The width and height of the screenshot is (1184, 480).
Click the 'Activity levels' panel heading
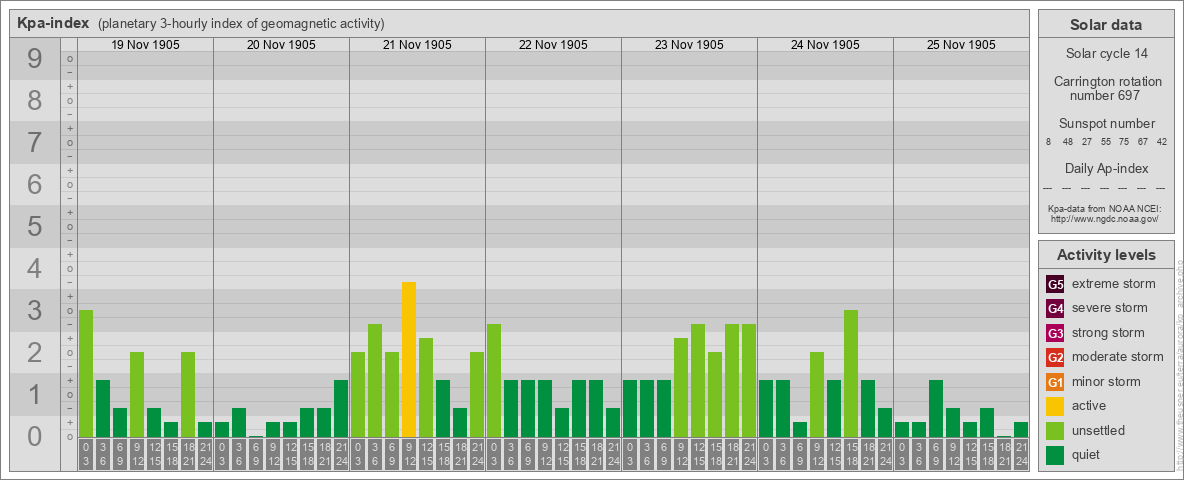[x=1106, y=255]
